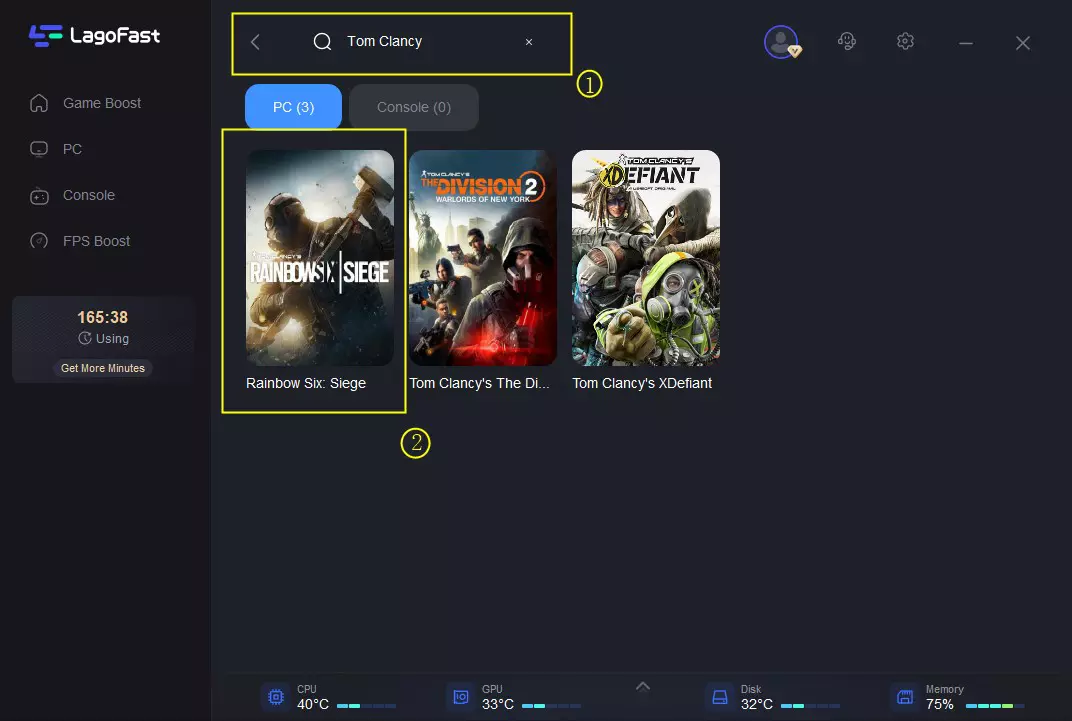Switch to the PC (3) tab
The width and height of the screenshot is (1072, 721).
[x=293, y=107]
